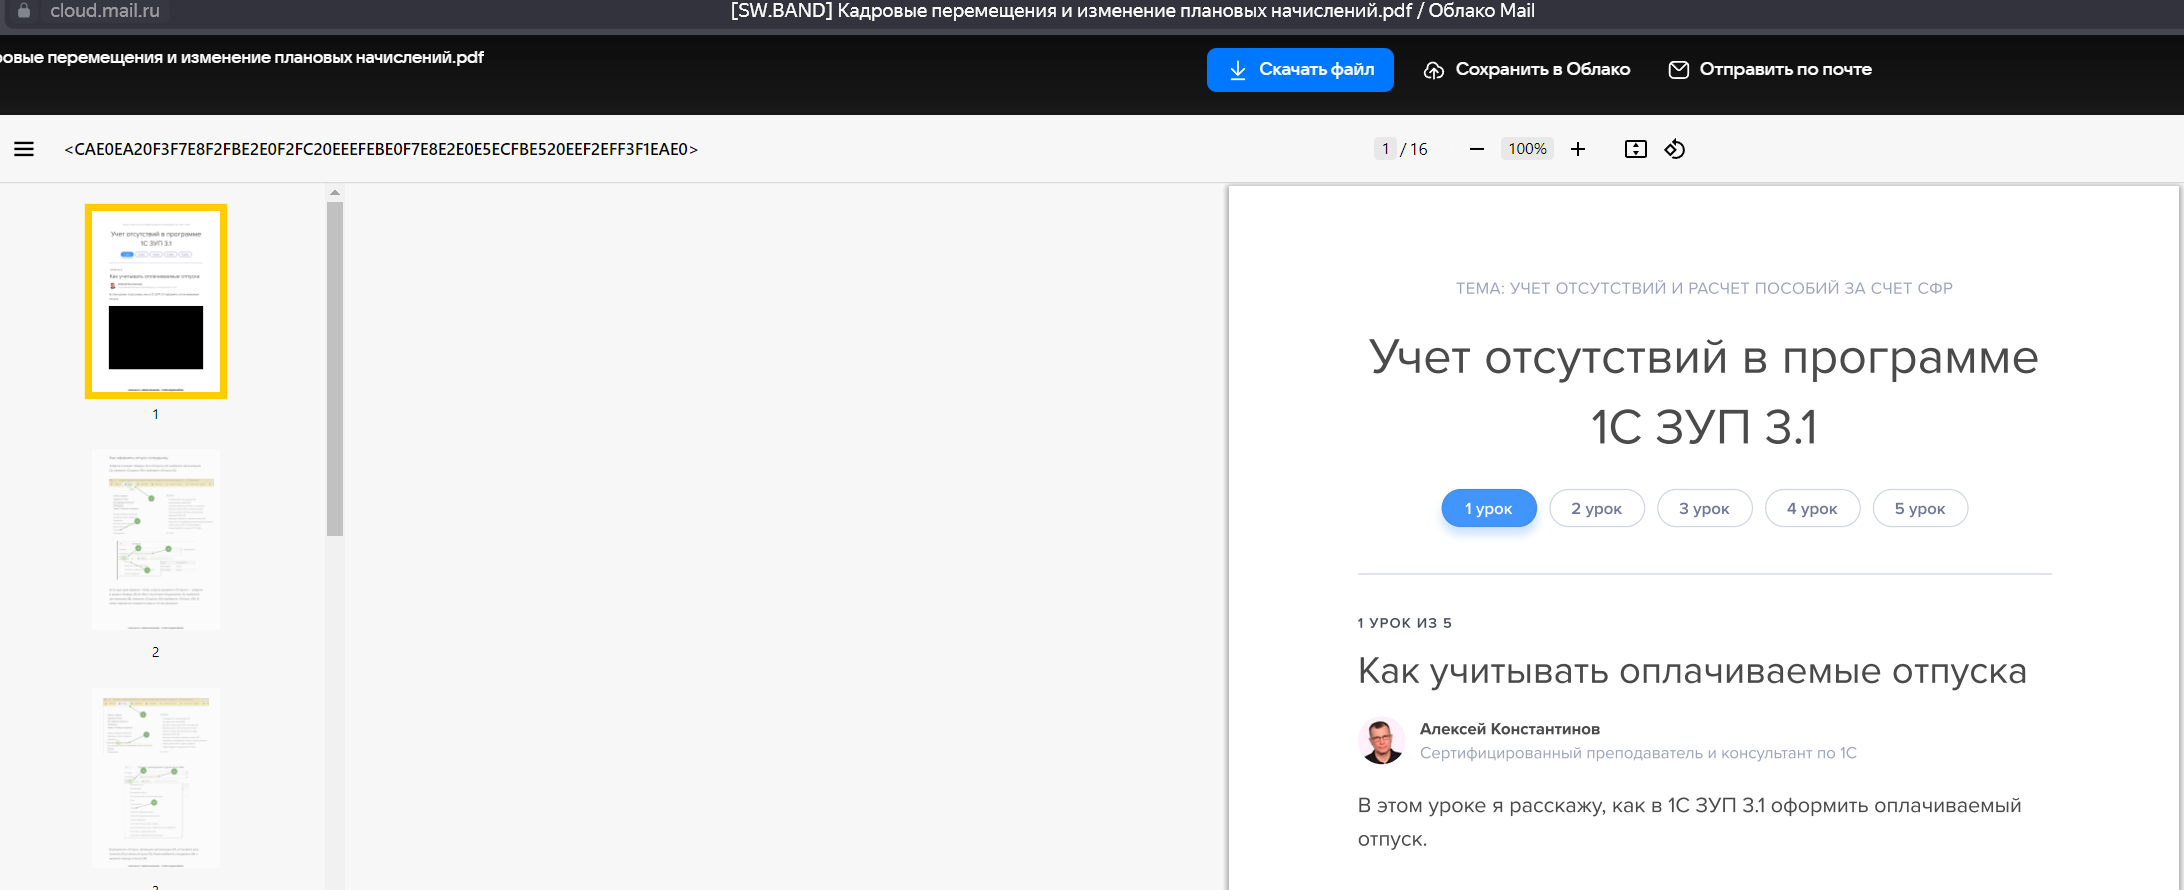Click Сохранить в Облако label

pos(1542,70)
